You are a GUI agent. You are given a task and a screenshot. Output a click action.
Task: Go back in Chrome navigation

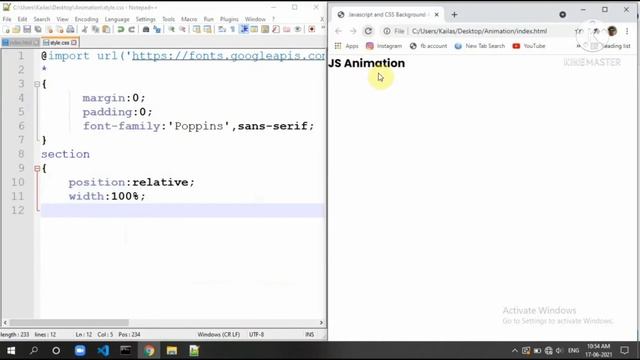(x=338, y=31)
